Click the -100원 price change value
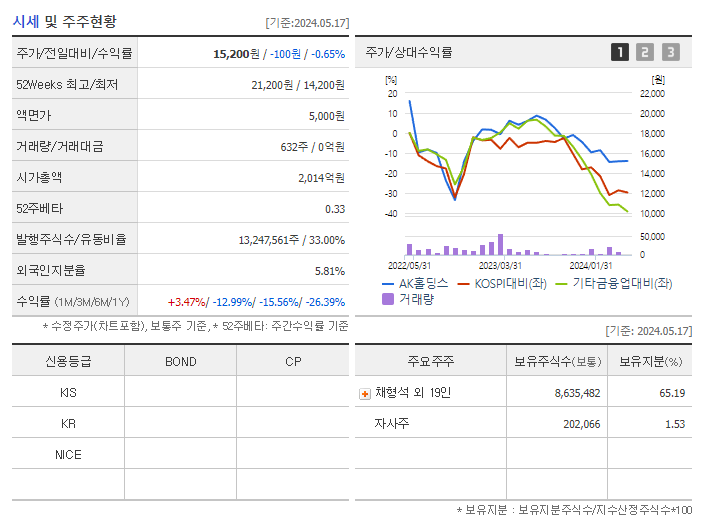 pyautogui.click(x=285, y=54)
